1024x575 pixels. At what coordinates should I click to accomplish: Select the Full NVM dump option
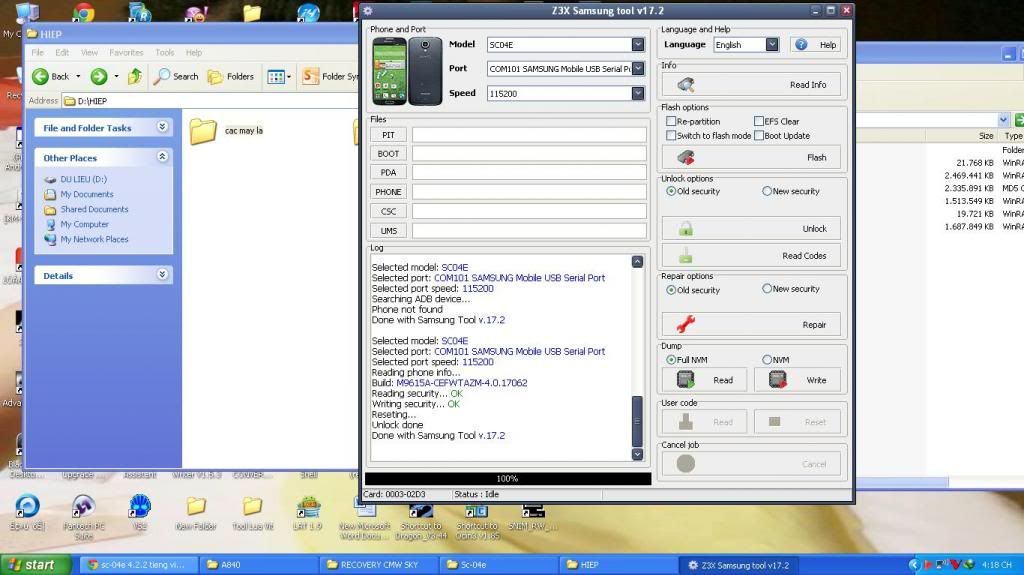click(x=671, y=359)
